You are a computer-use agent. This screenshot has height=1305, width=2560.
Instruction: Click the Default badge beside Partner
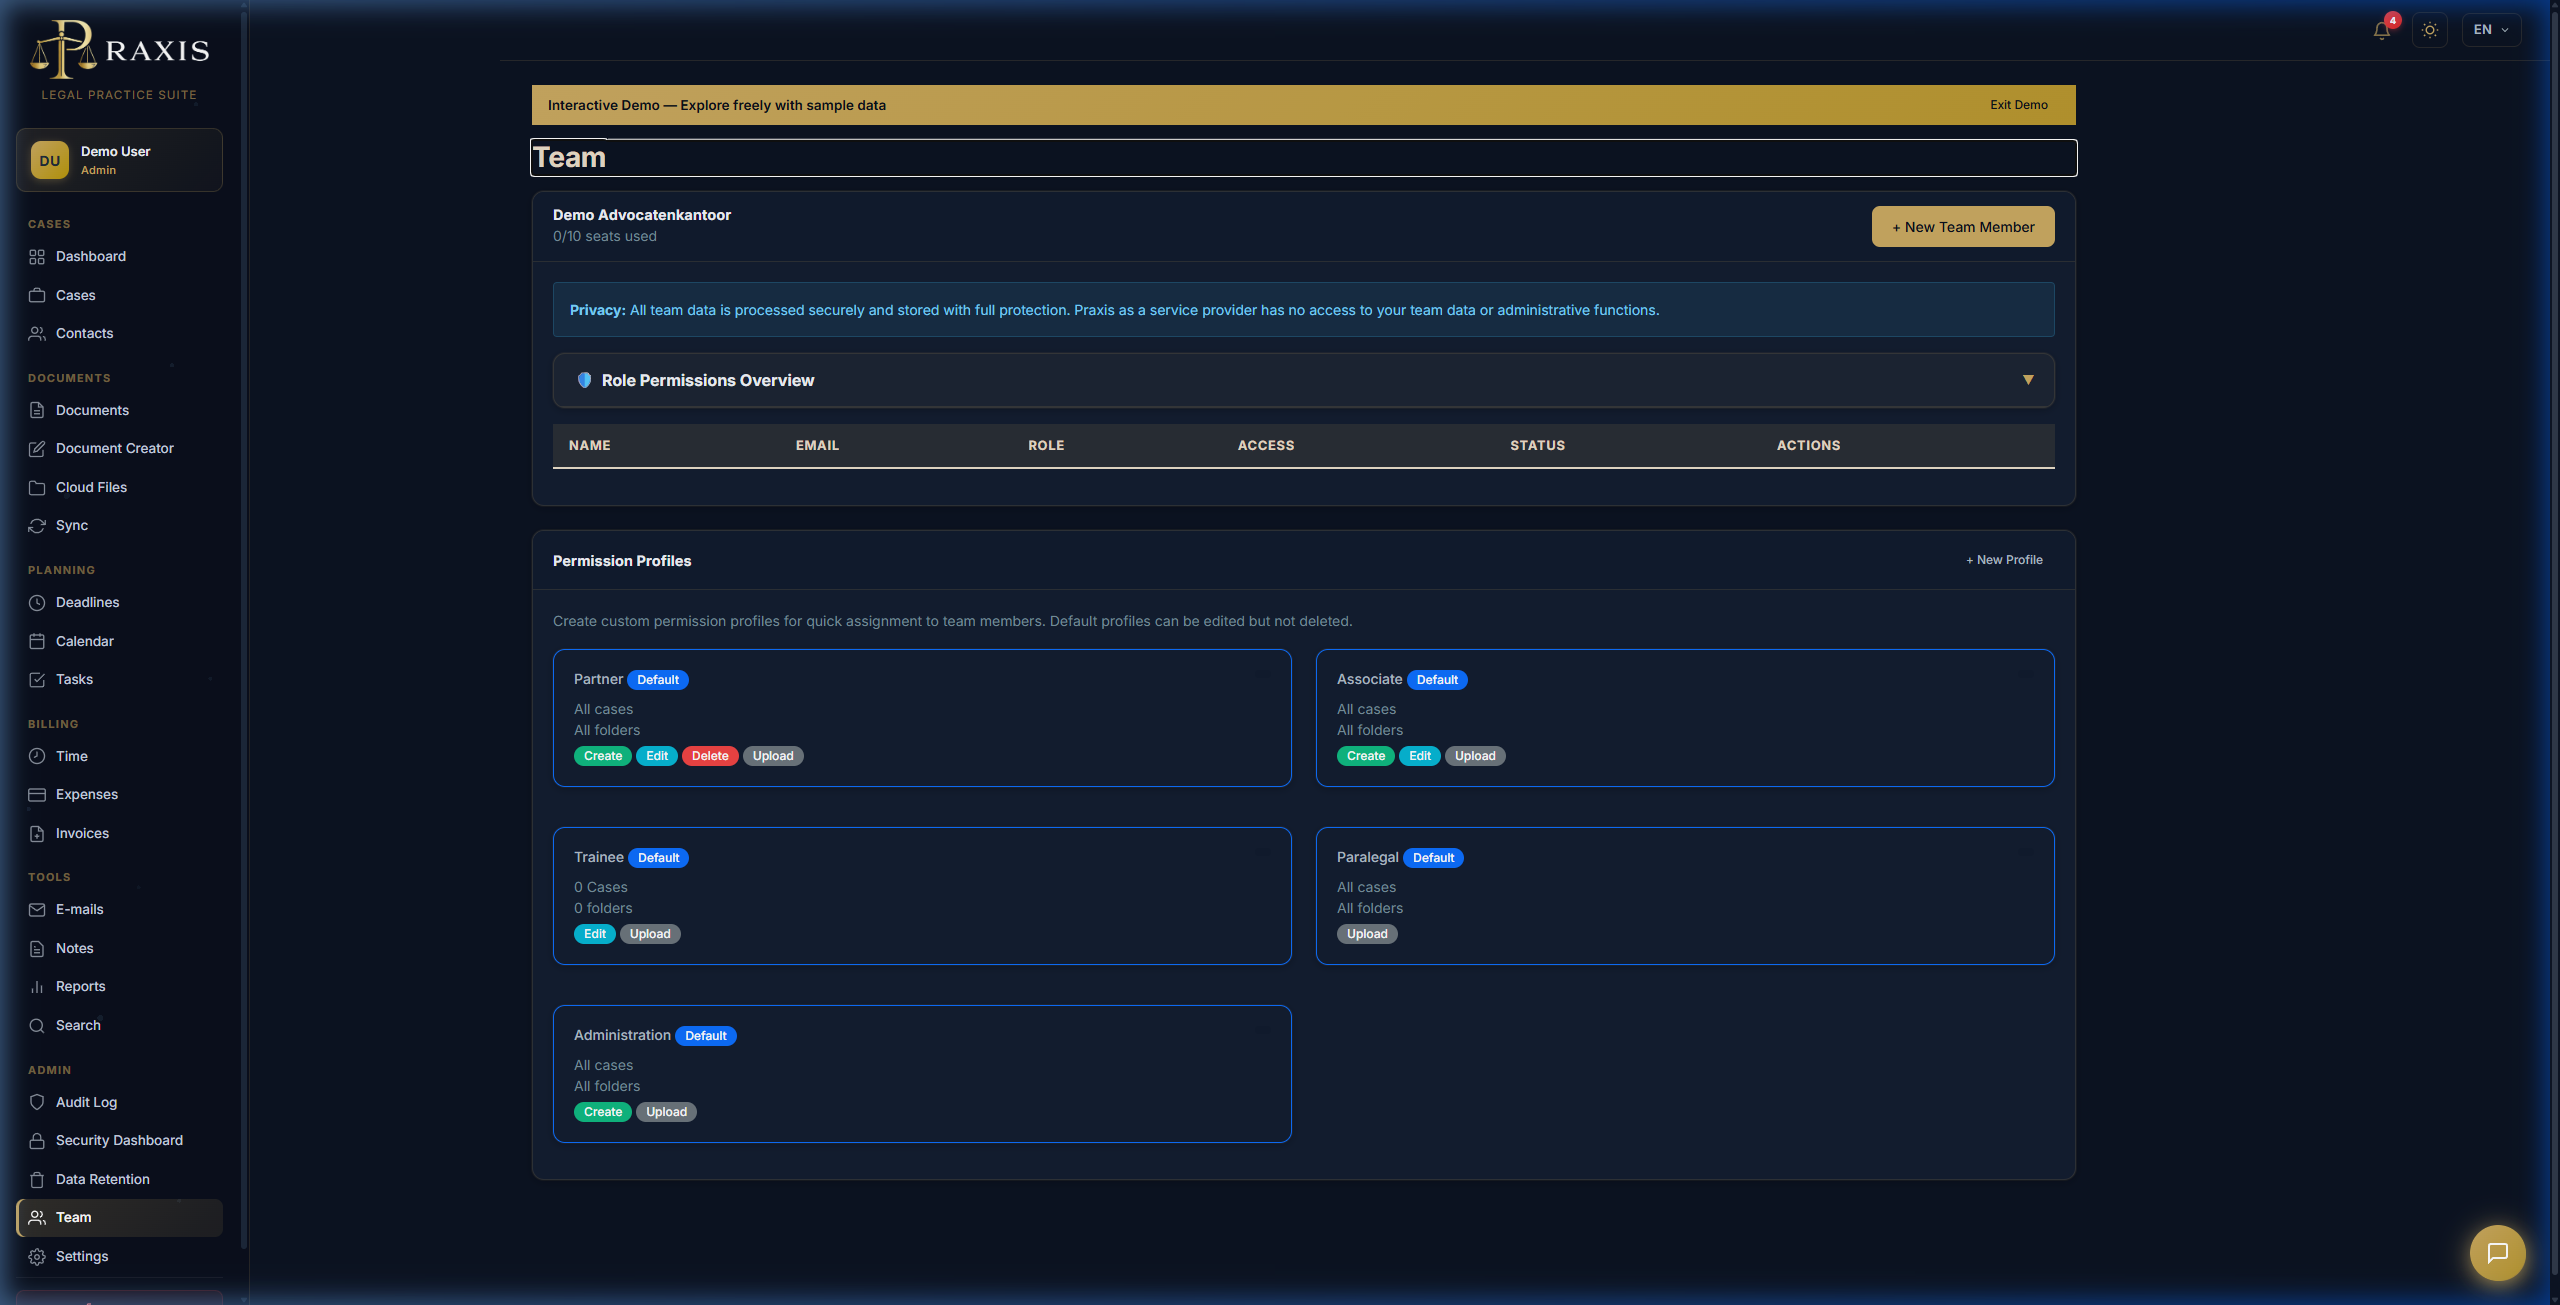(658, 680)
